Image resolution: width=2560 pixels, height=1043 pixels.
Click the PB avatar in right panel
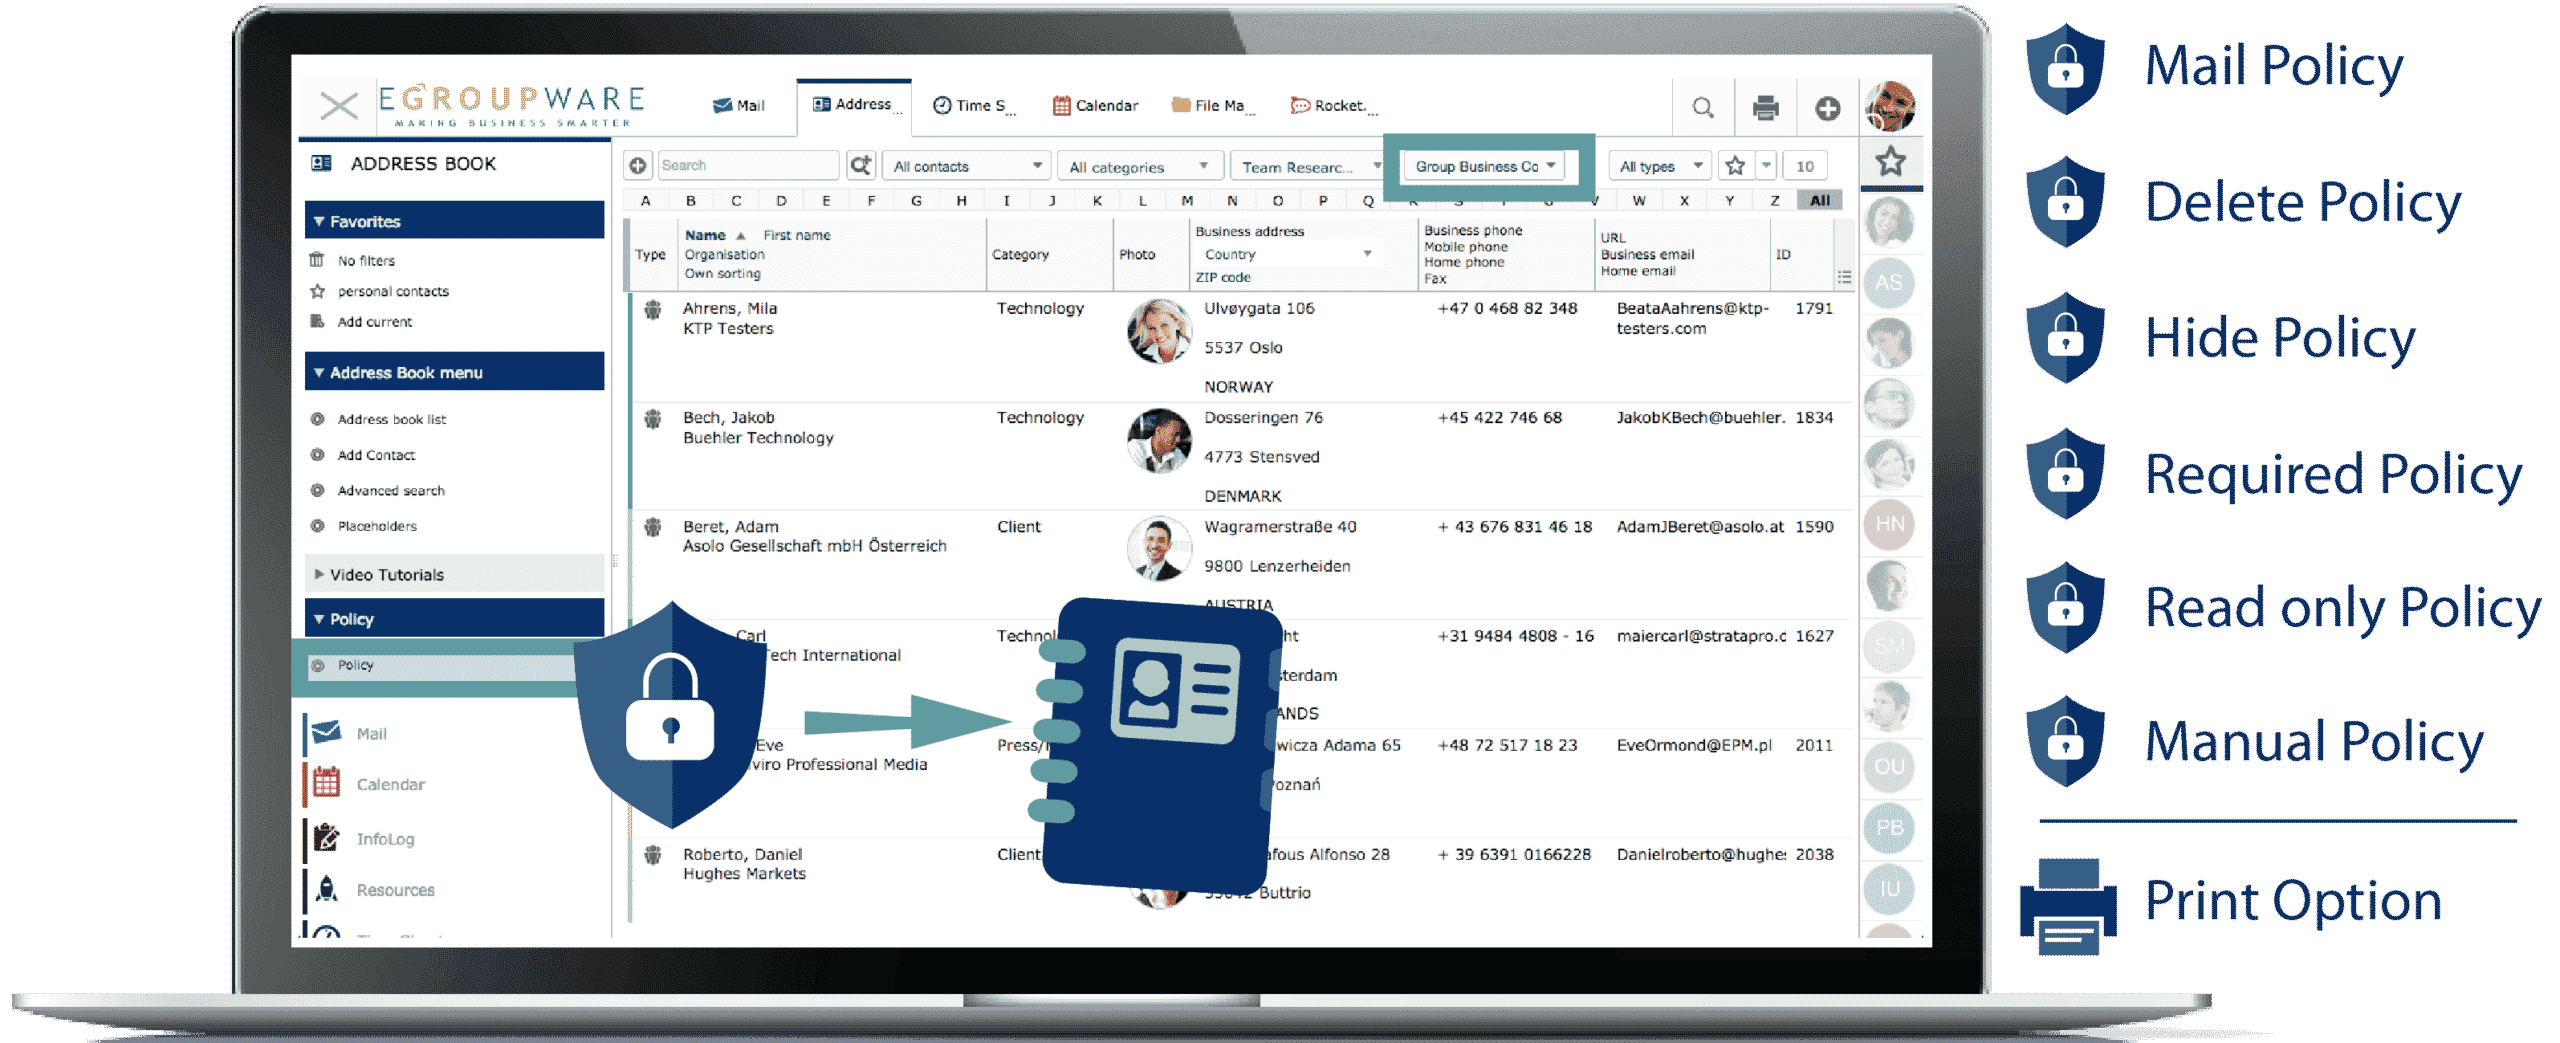[x=1889, y=828]
